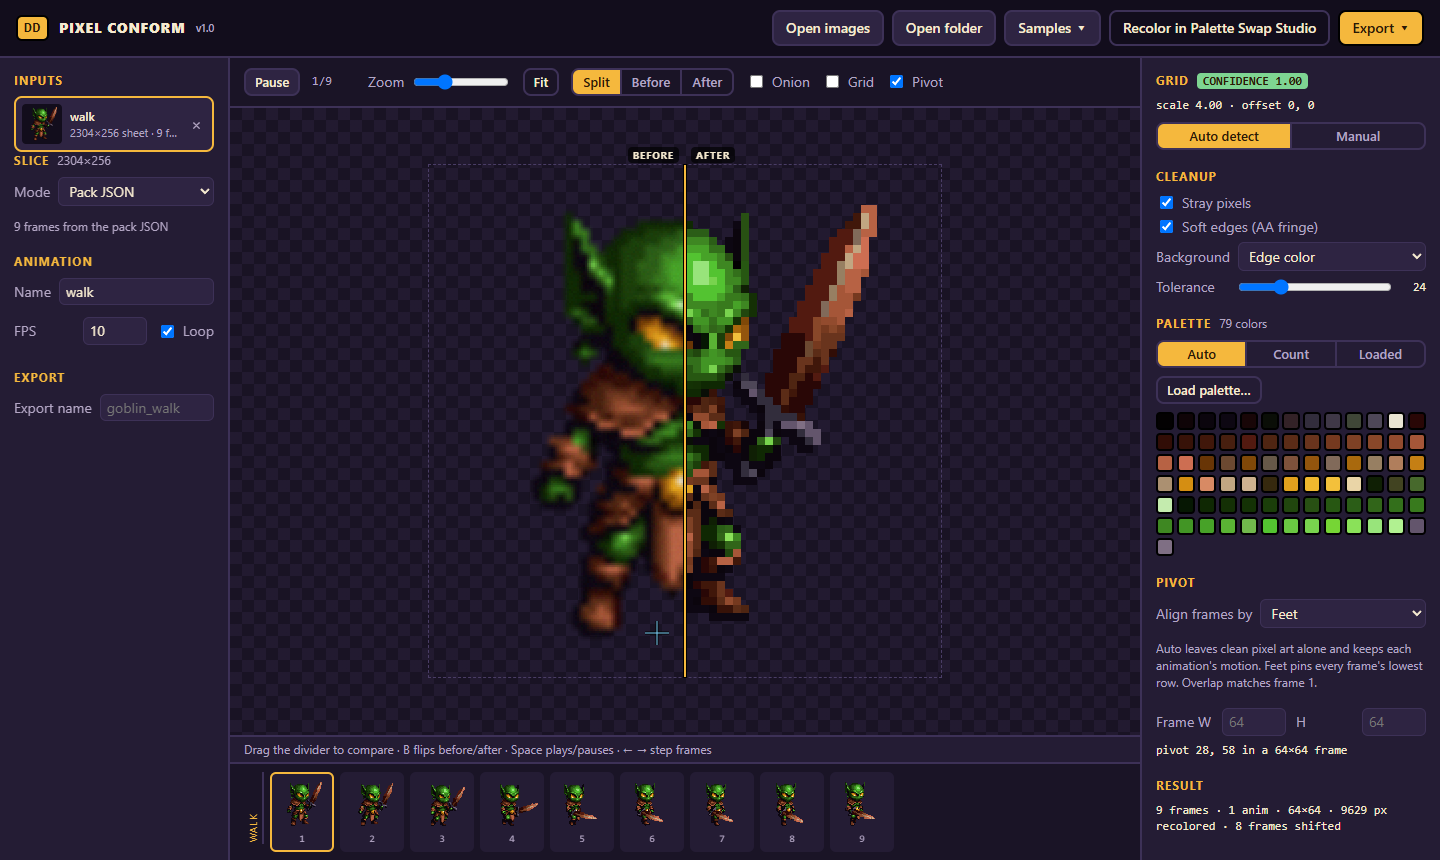The height and width of the screenshot is (860, 1440).
Task: Adjust the Tolerance slider
Action: pos(1314,287)
